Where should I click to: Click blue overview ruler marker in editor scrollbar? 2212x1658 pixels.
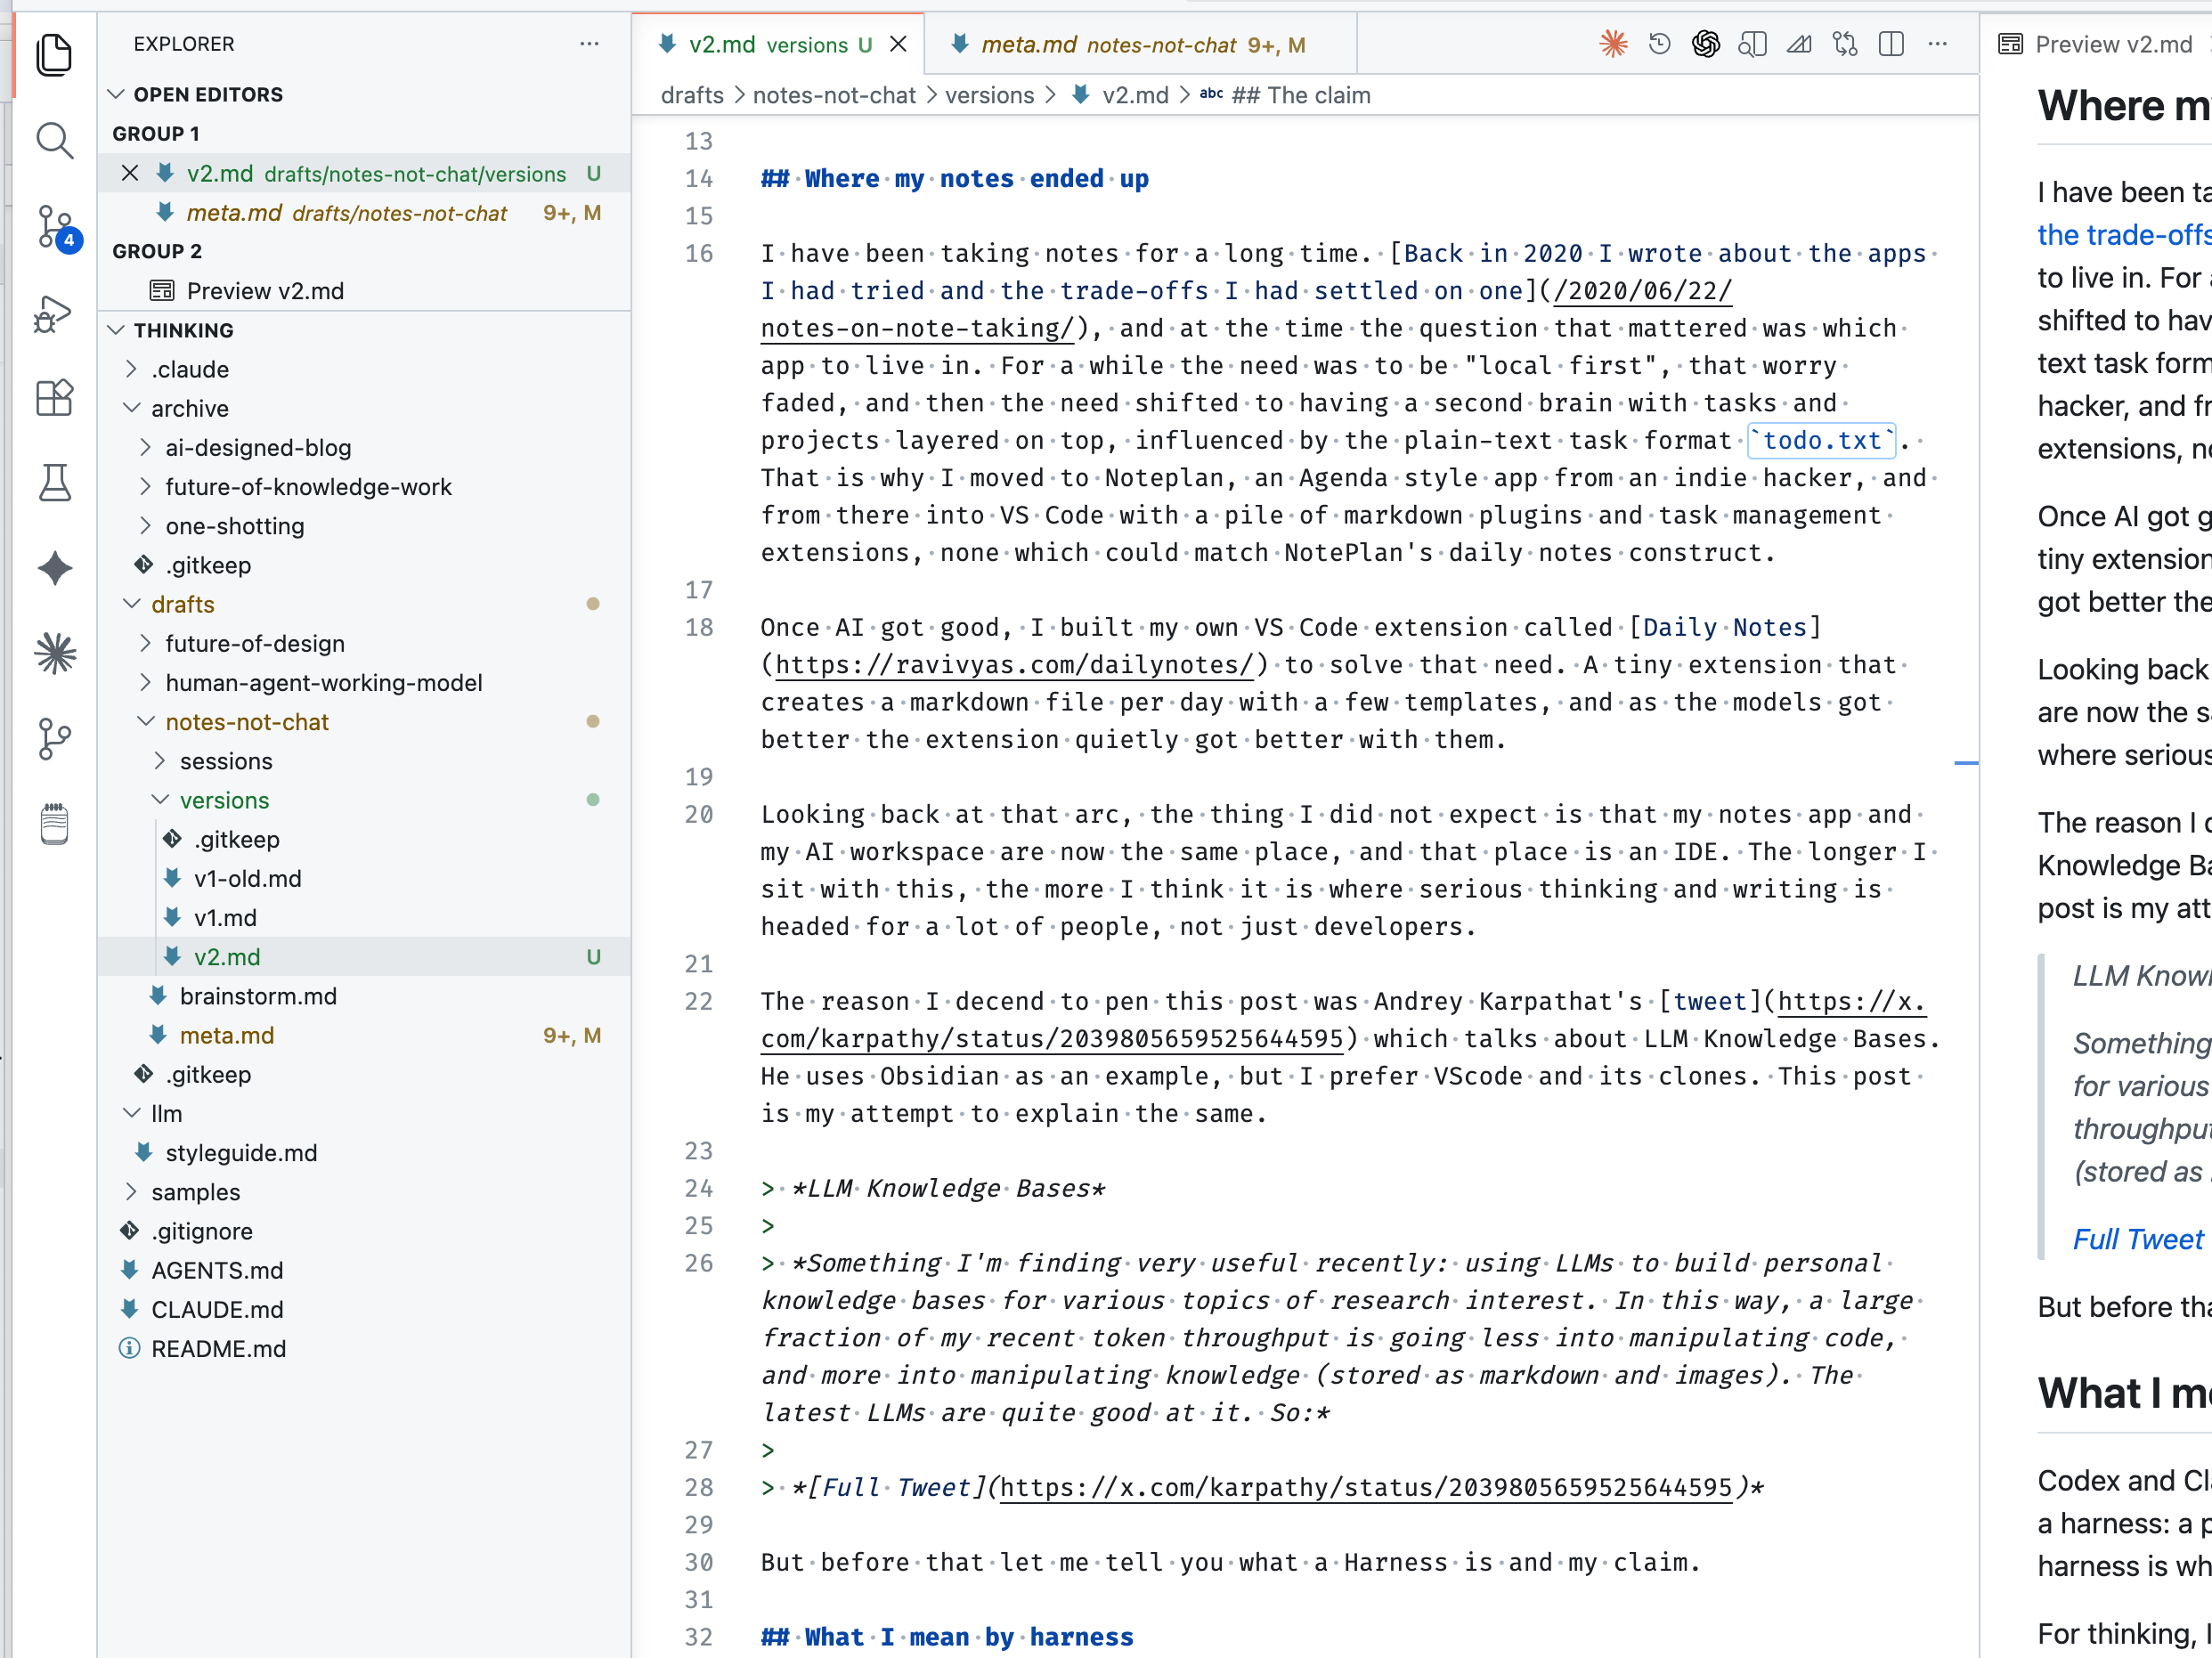pyautogui.click(x=1966, y=763)
